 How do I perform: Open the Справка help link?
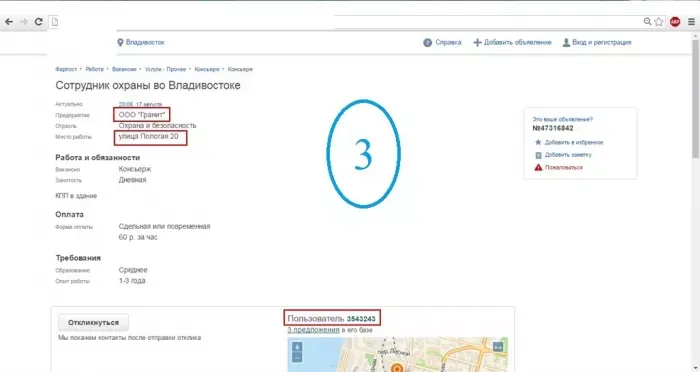[448, 42]
